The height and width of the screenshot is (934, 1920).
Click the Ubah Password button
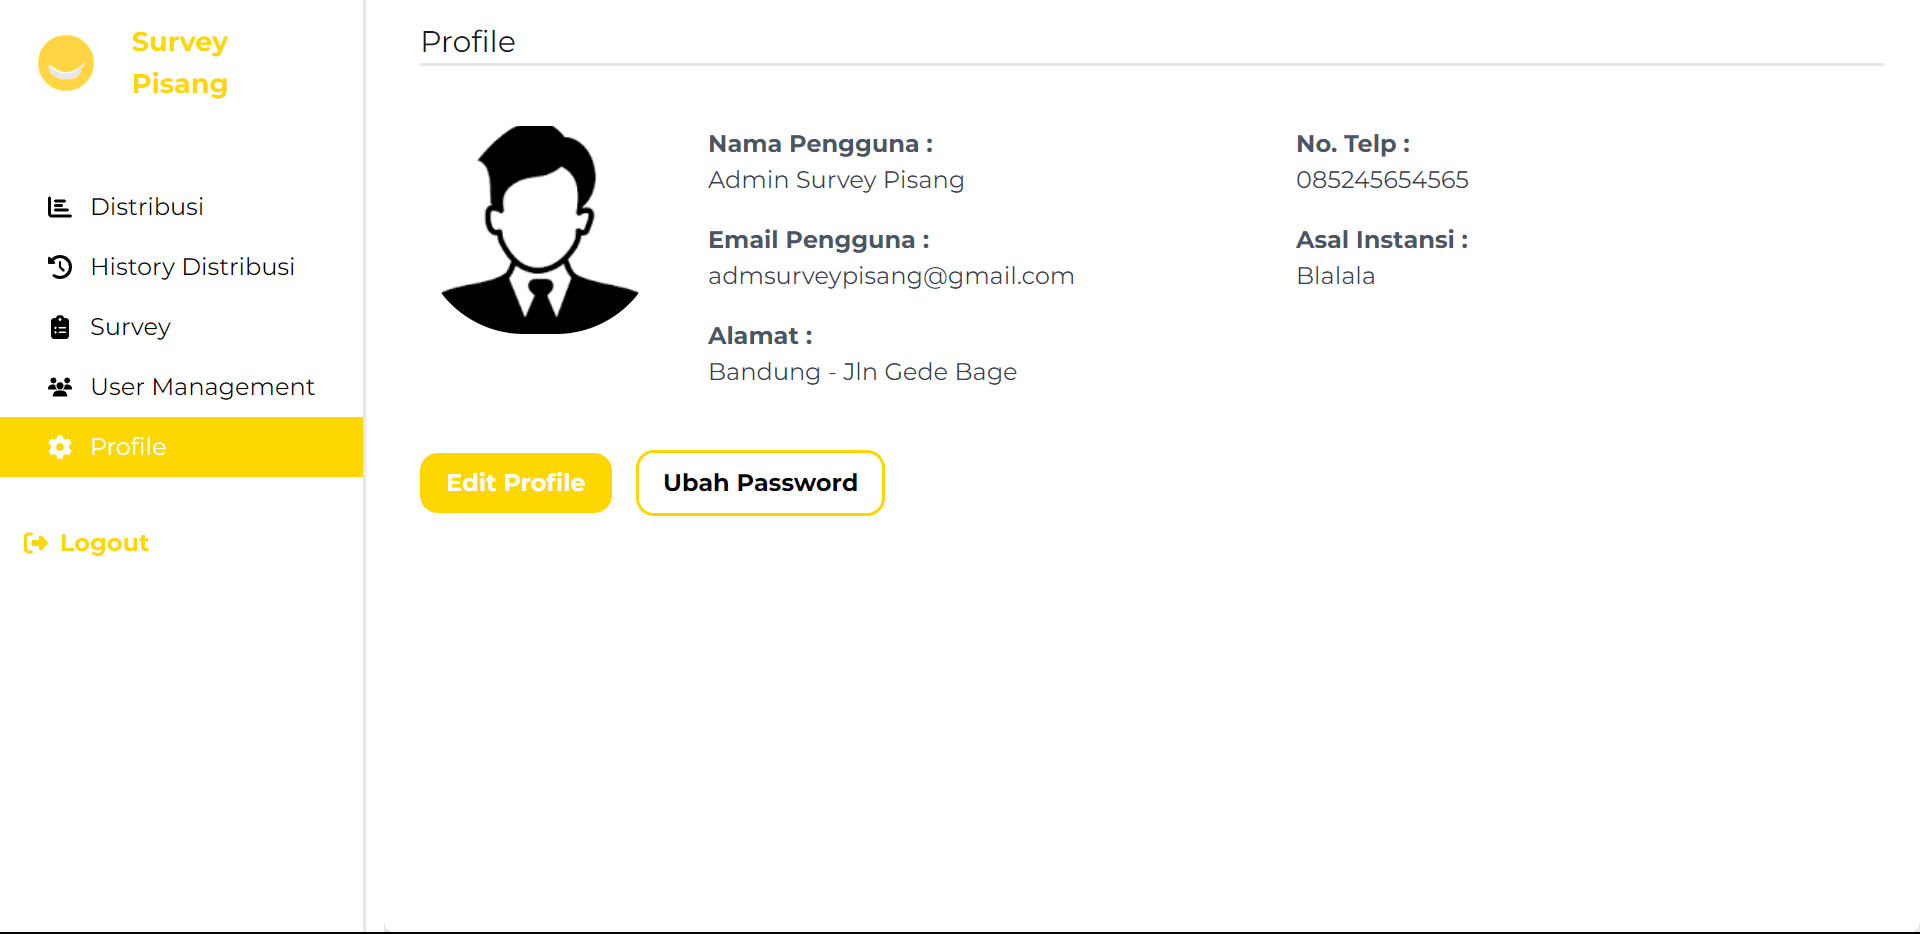pyautogui.click(x=760, y=483)
